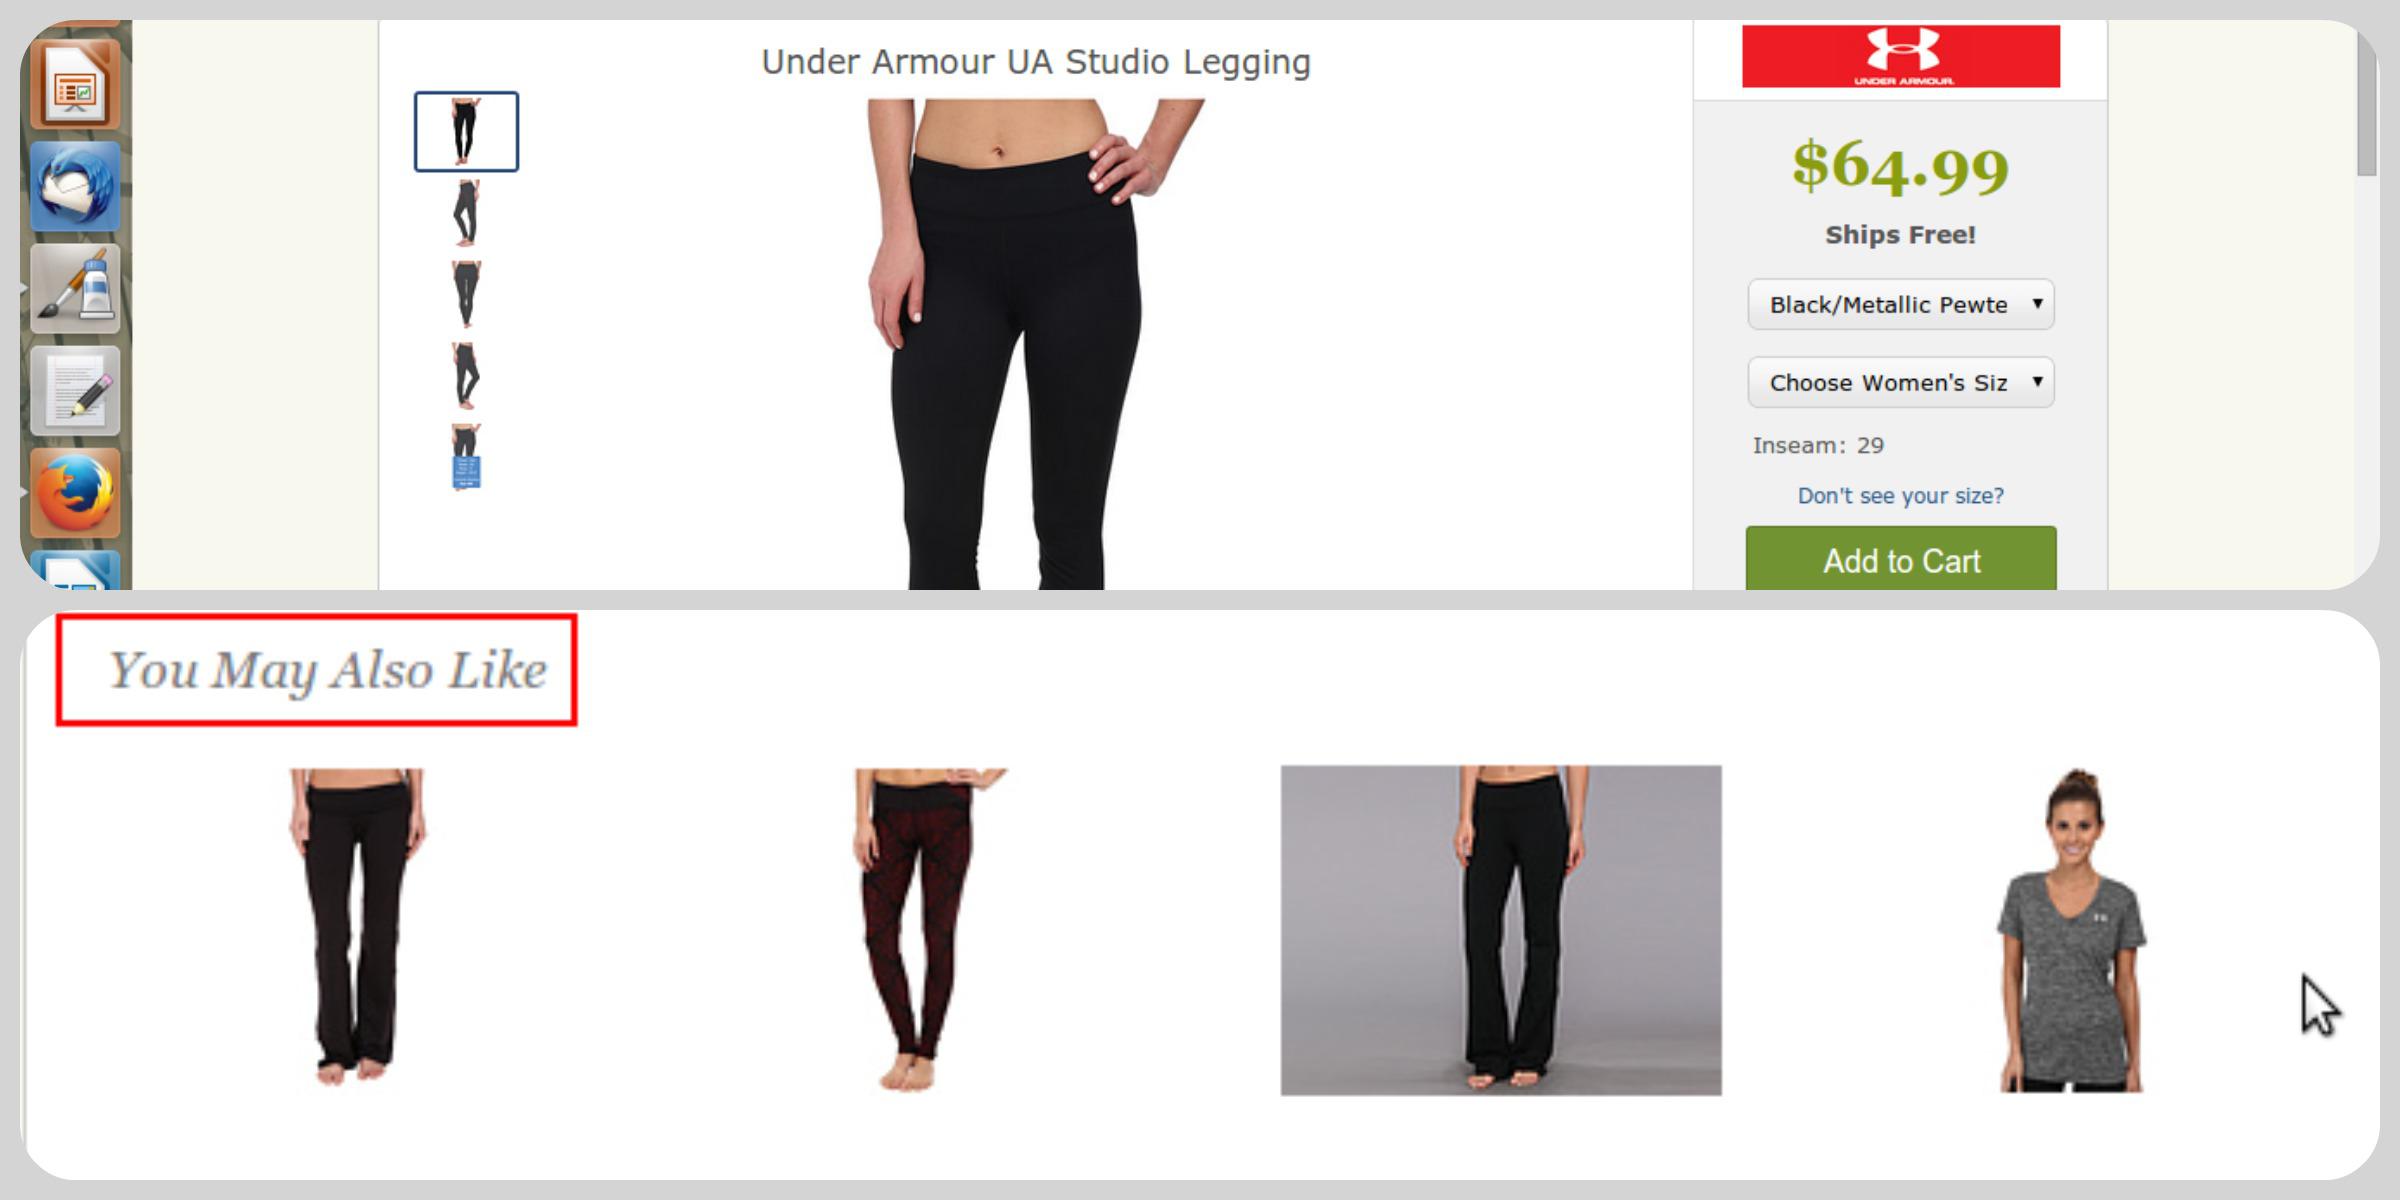
Task: Open the partially visible dock icon below Firefox
Action: [x=75, y=570]
